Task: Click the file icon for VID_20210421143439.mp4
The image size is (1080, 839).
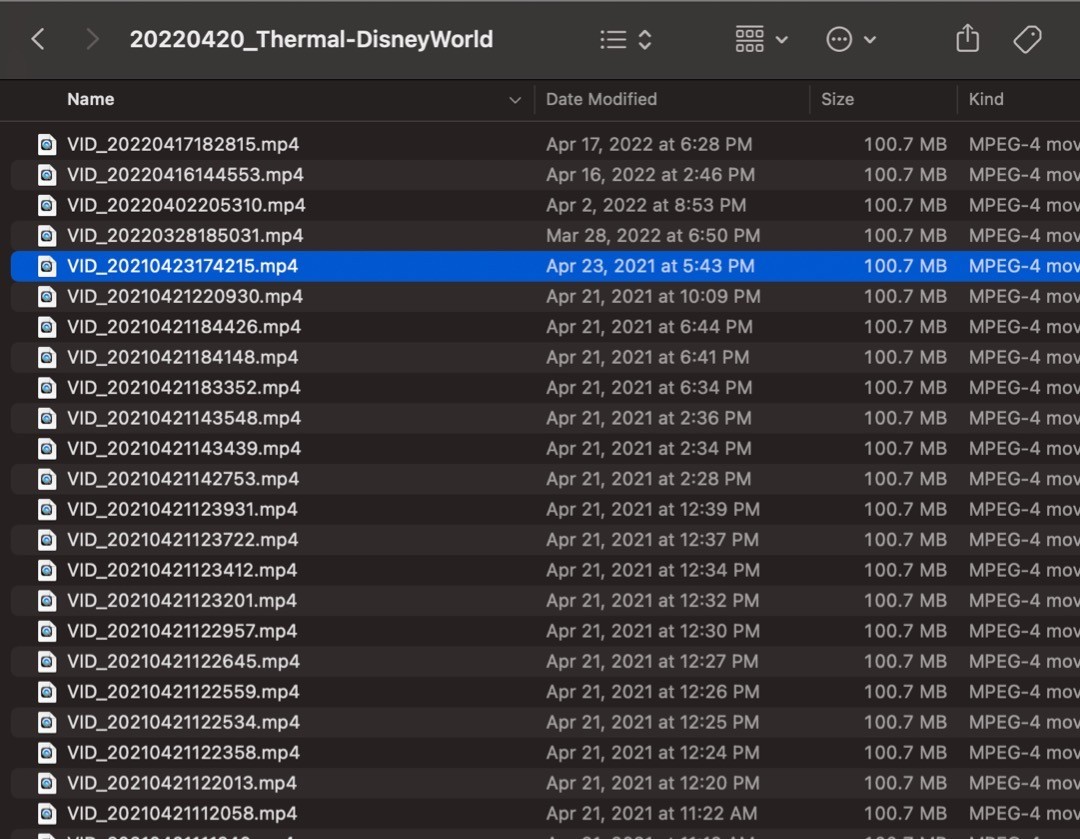Action: 47,448
